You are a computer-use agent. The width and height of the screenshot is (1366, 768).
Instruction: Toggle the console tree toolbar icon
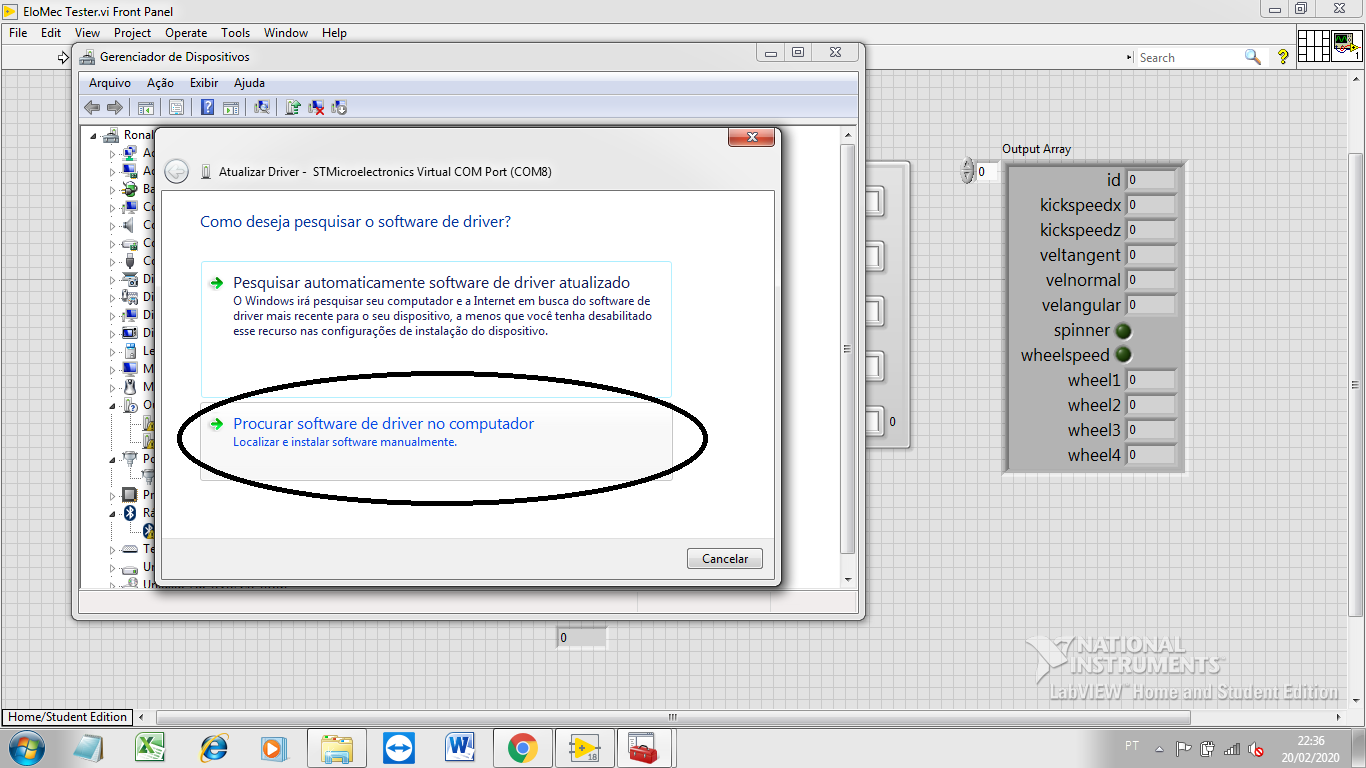(x=145, y=107)
